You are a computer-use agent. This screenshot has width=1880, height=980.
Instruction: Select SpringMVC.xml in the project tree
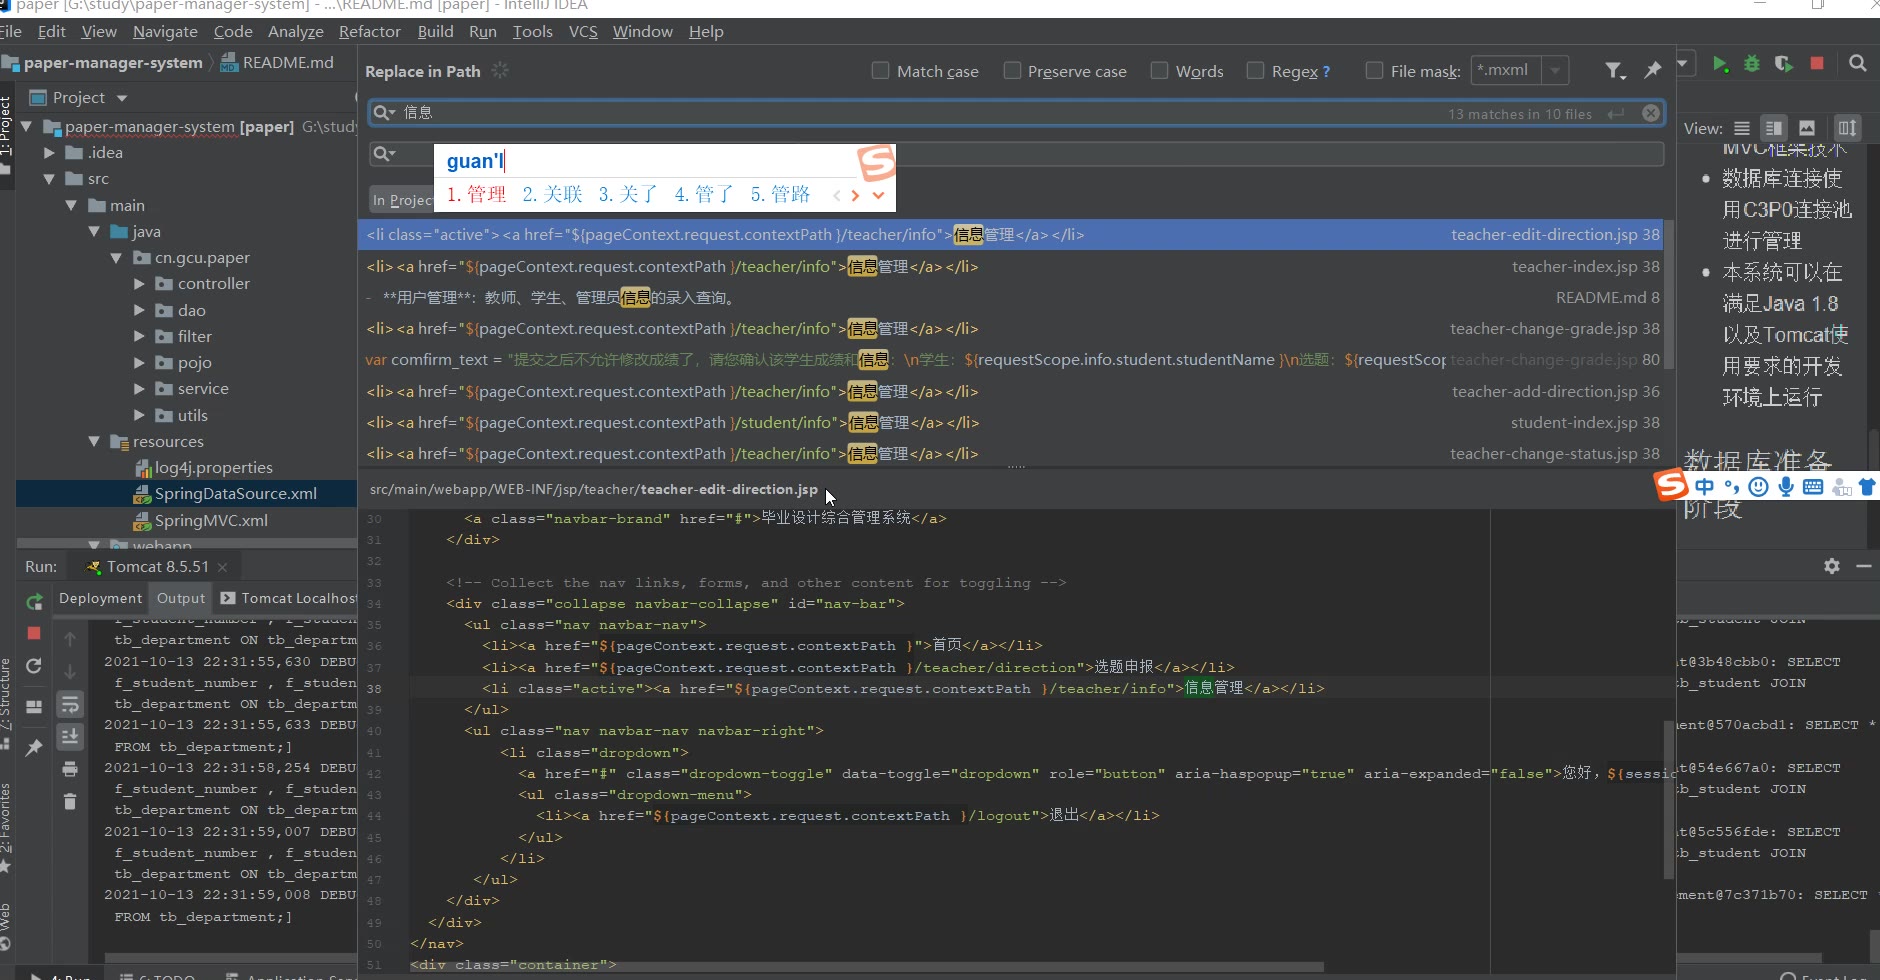200,520
